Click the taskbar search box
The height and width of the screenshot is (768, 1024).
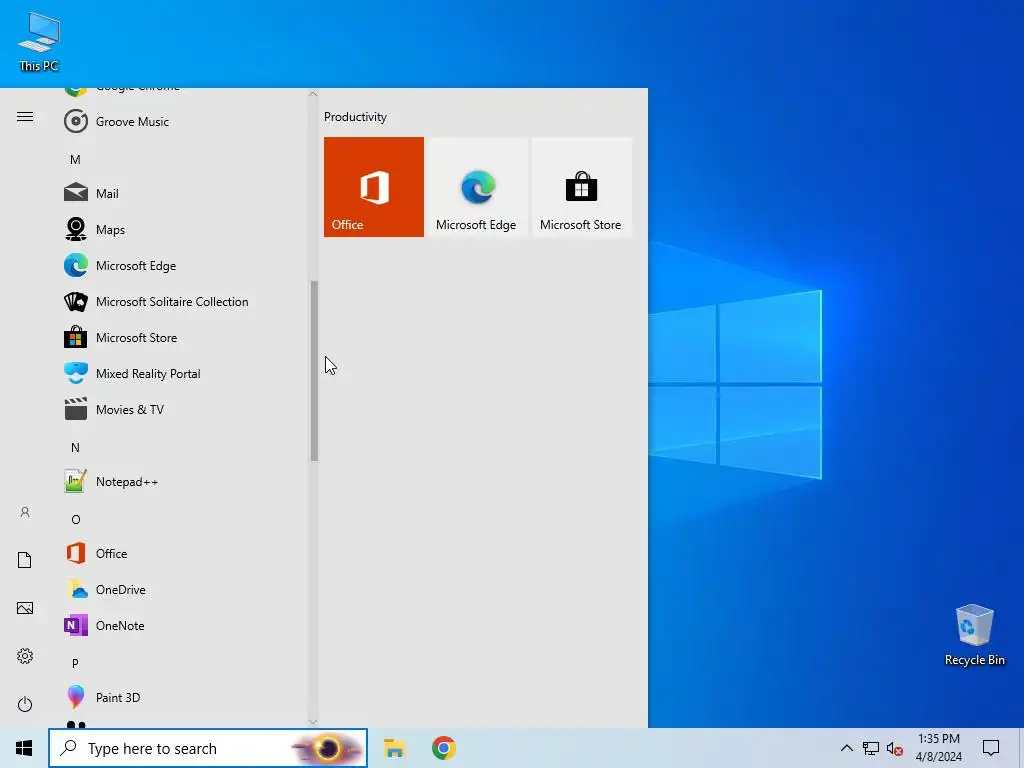click(x=208, y=748)
